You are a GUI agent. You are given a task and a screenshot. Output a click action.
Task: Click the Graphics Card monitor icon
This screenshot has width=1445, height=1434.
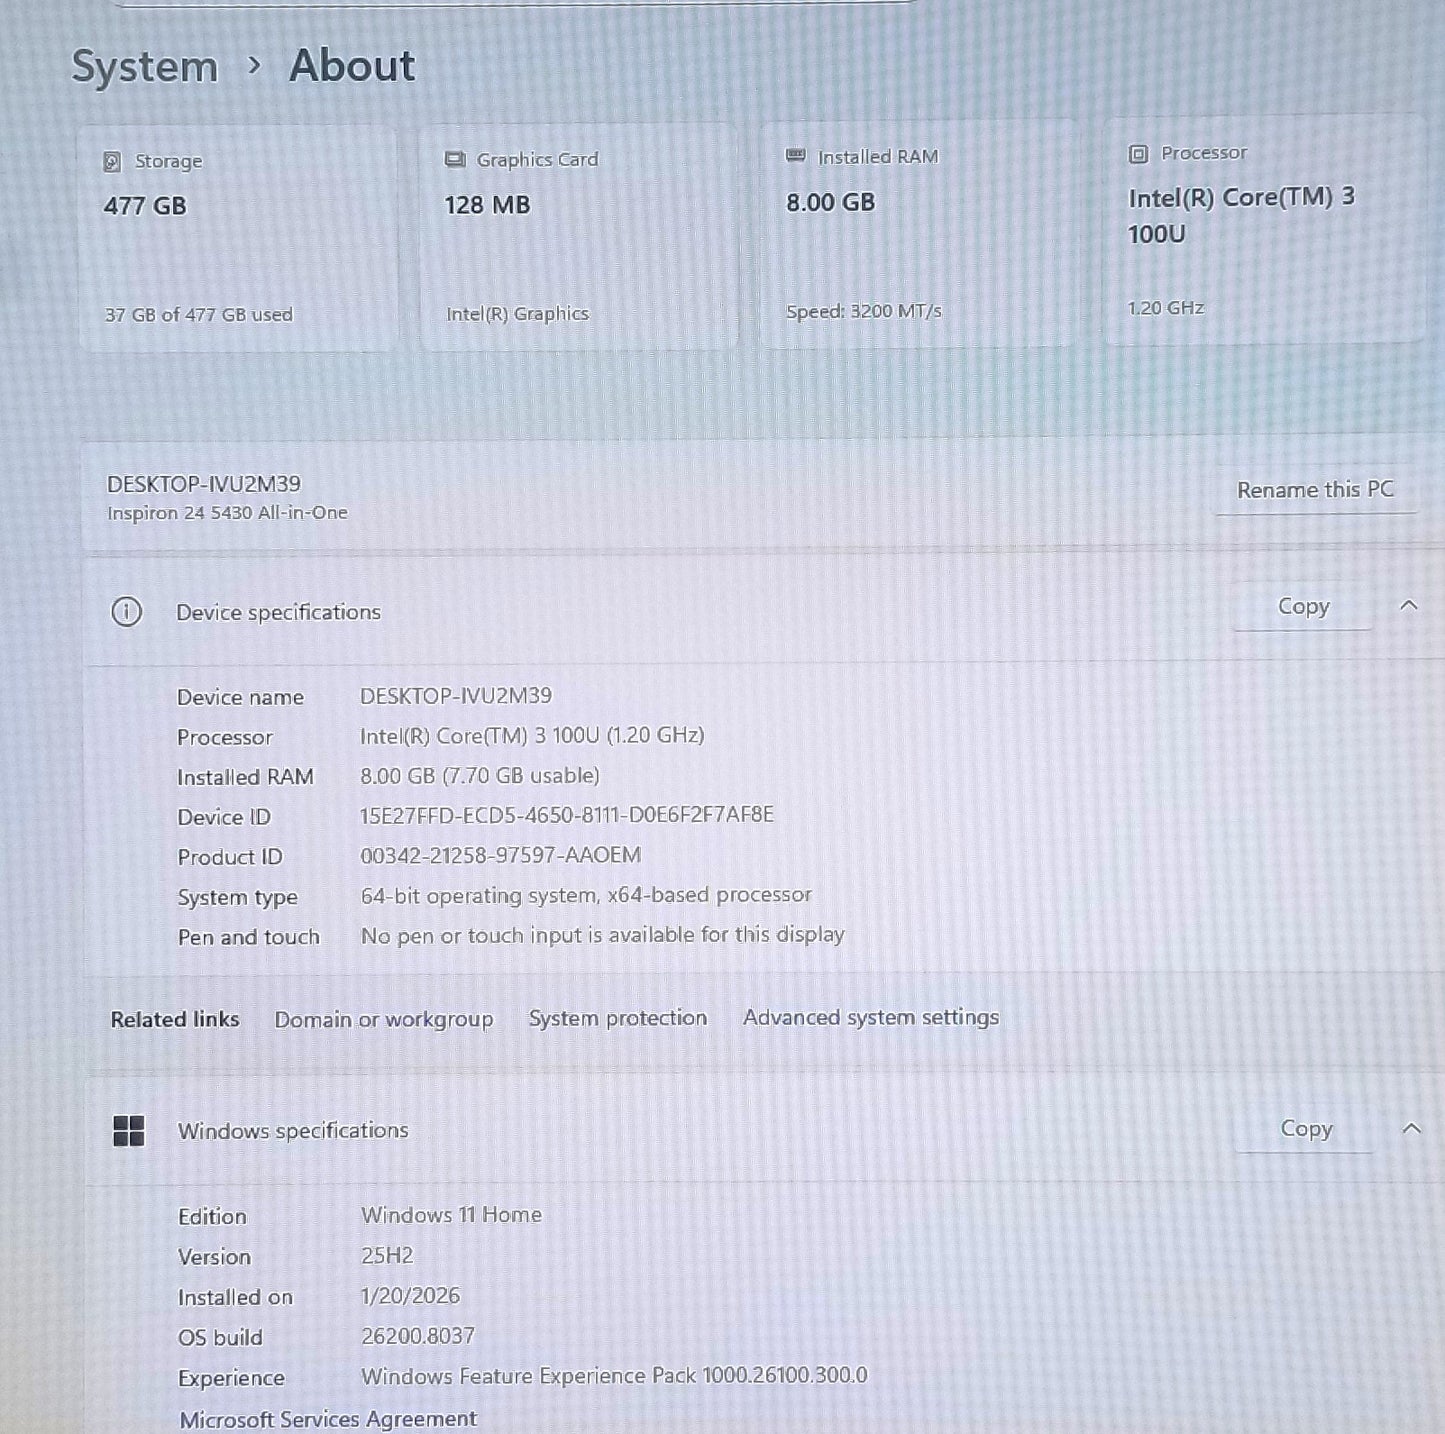[x=455, y=160]
